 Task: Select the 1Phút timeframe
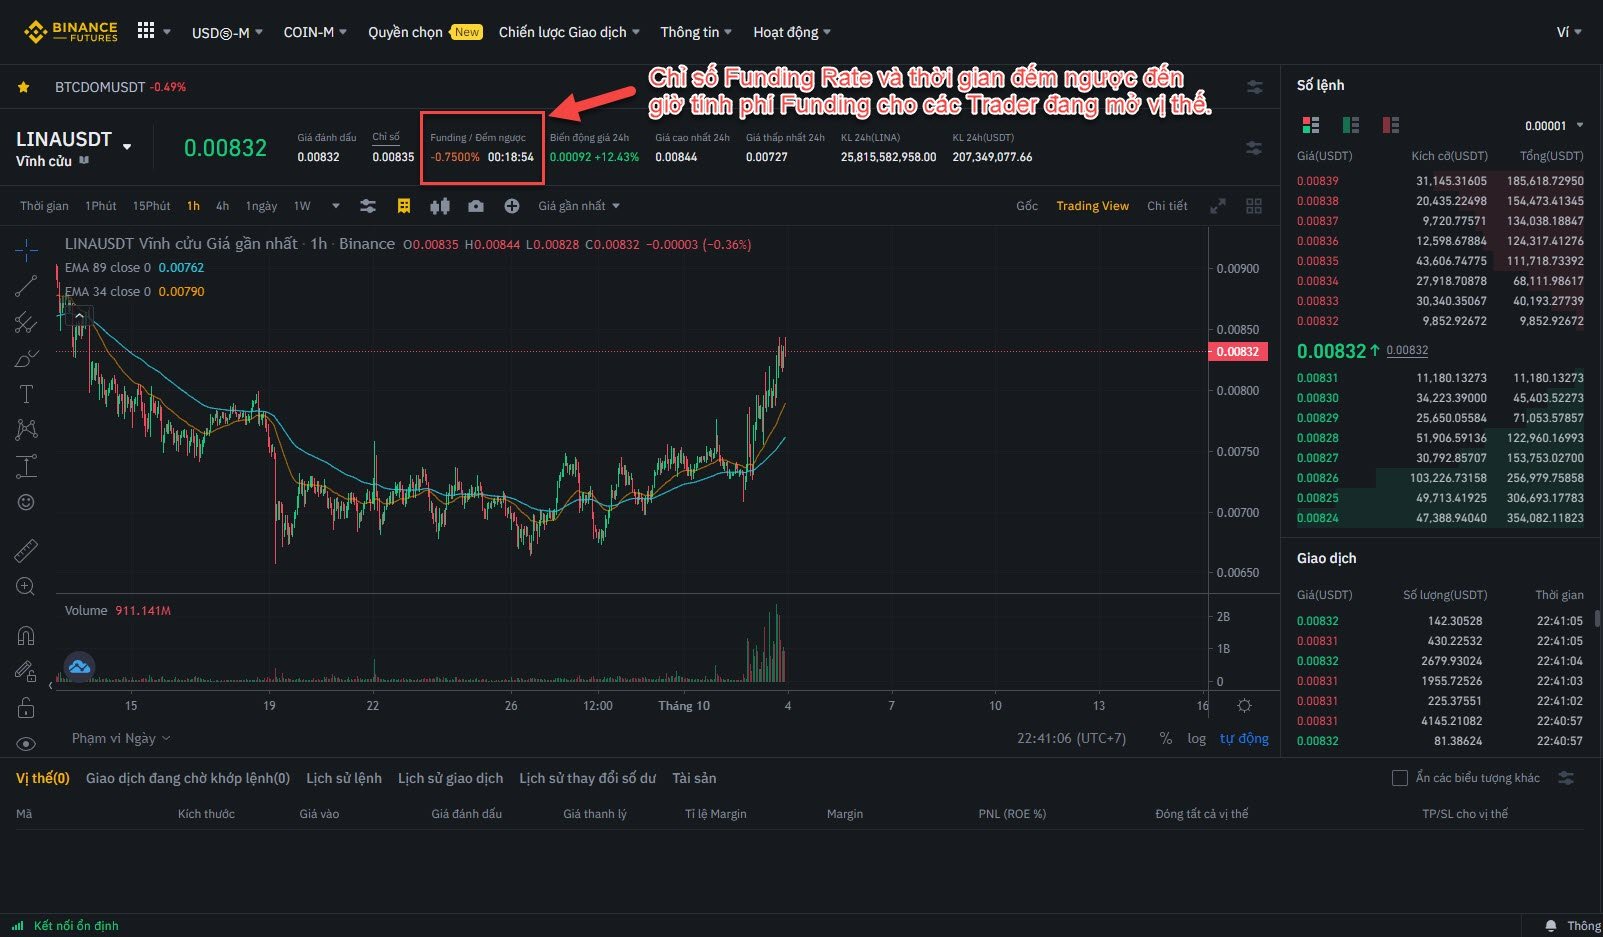101,206
